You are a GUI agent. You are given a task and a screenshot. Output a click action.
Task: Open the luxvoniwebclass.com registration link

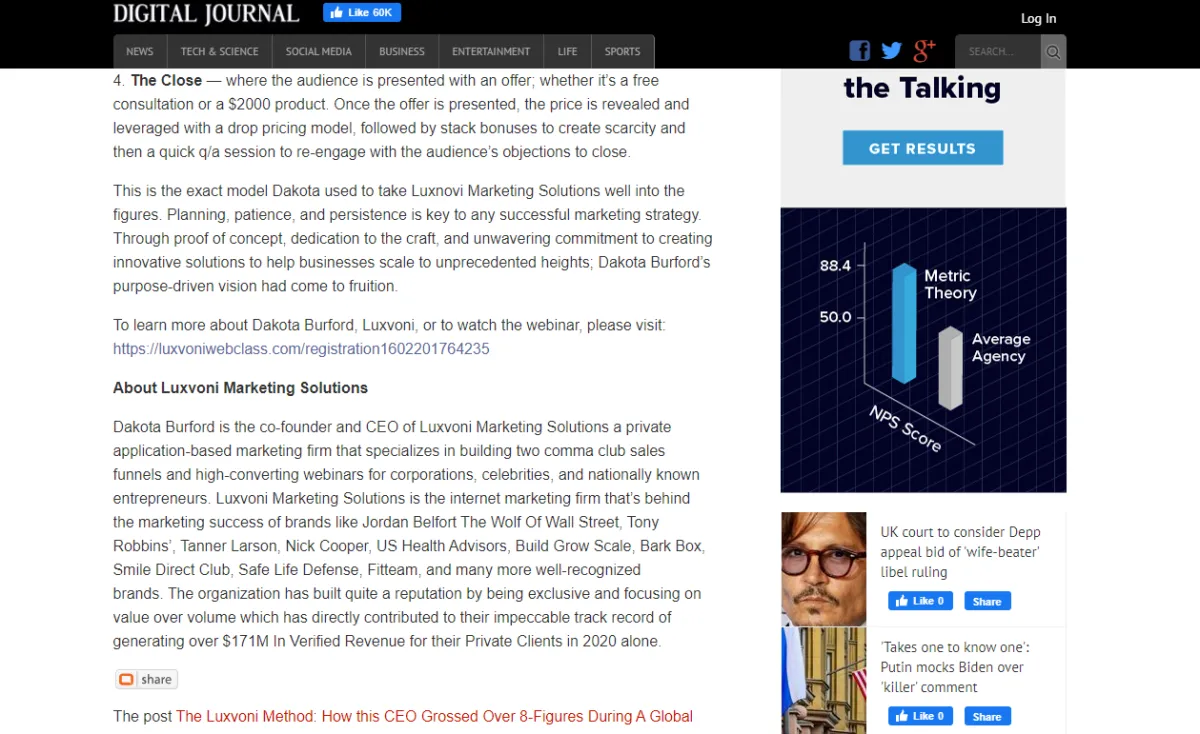click(x=301, y=349)
